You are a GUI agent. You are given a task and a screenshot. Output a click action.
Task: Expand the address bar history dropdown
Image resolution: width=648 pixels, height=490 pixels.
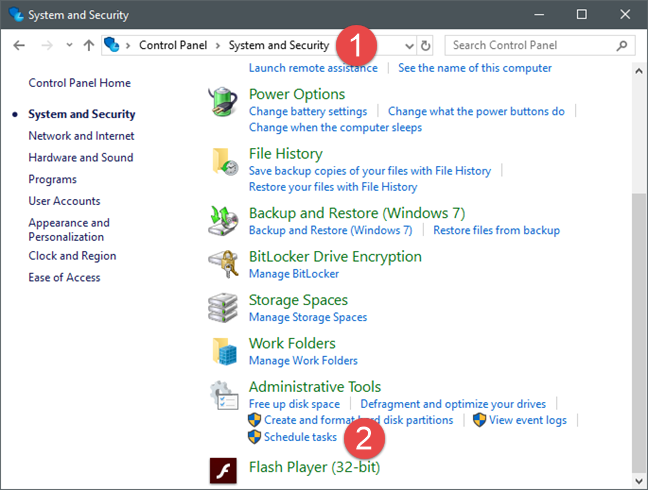(409, 45)
